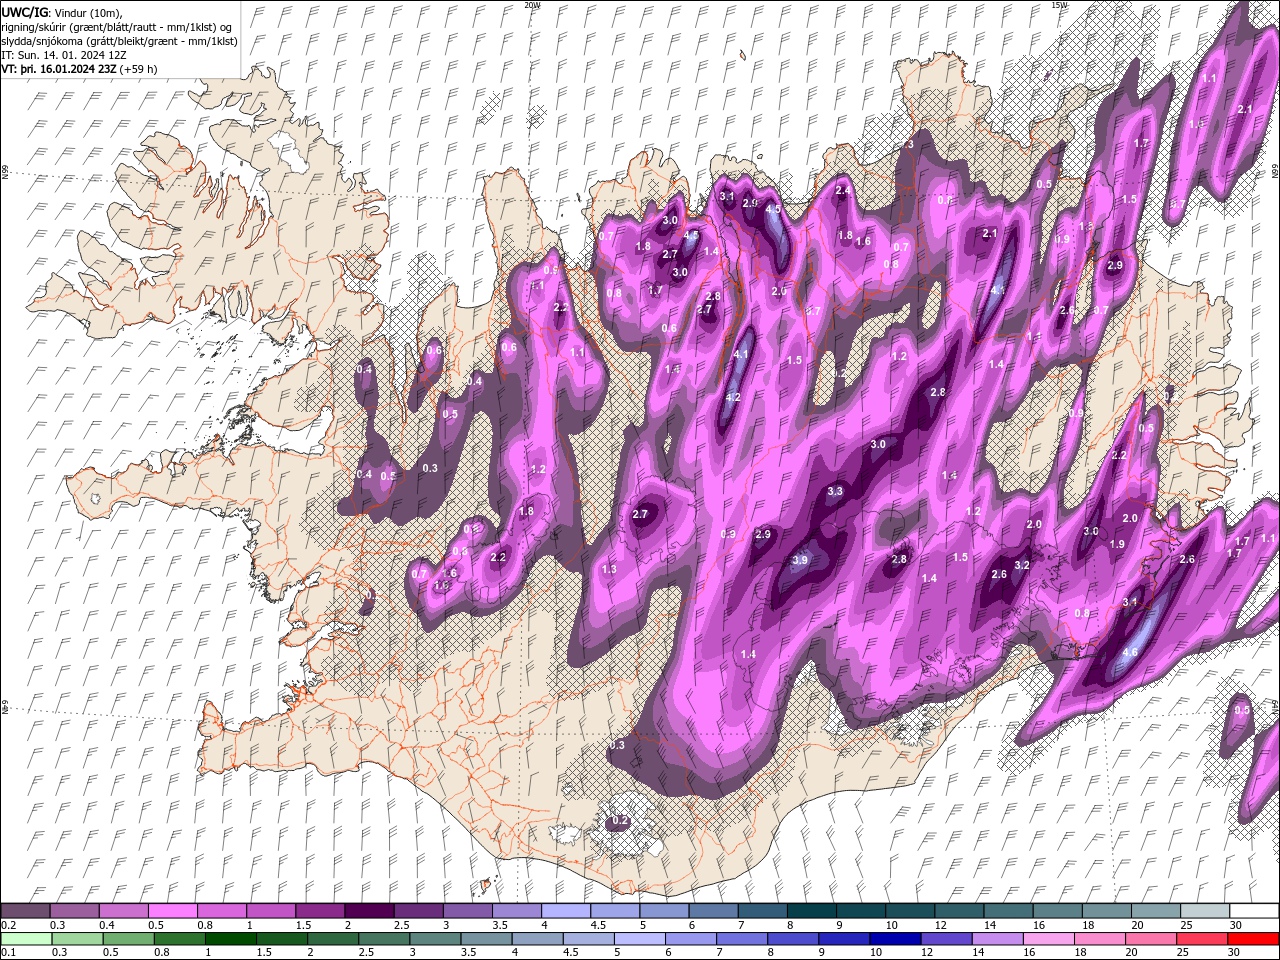Screen dimensions: 1280x960
Task: Click the bright red swatch above 30 rain
Action: click(1253, 939)
